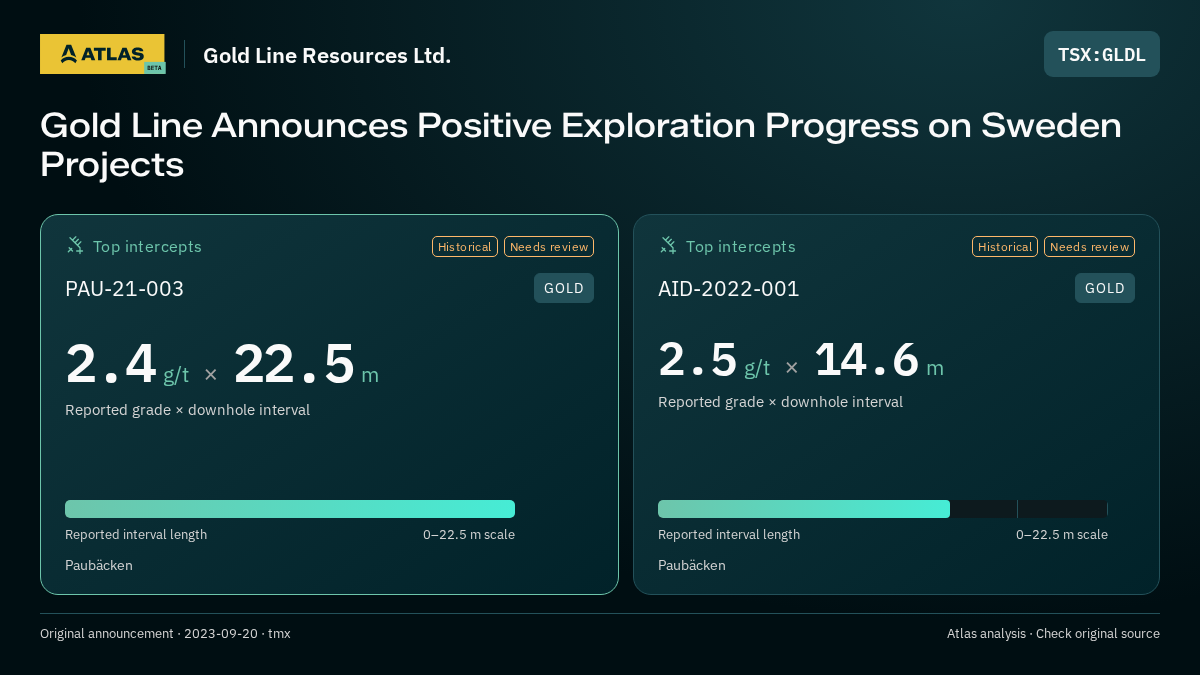The image size is (1200, 675).
Task: Click the Needs review tag on the PAU-21-003 card
Action: 549,246
